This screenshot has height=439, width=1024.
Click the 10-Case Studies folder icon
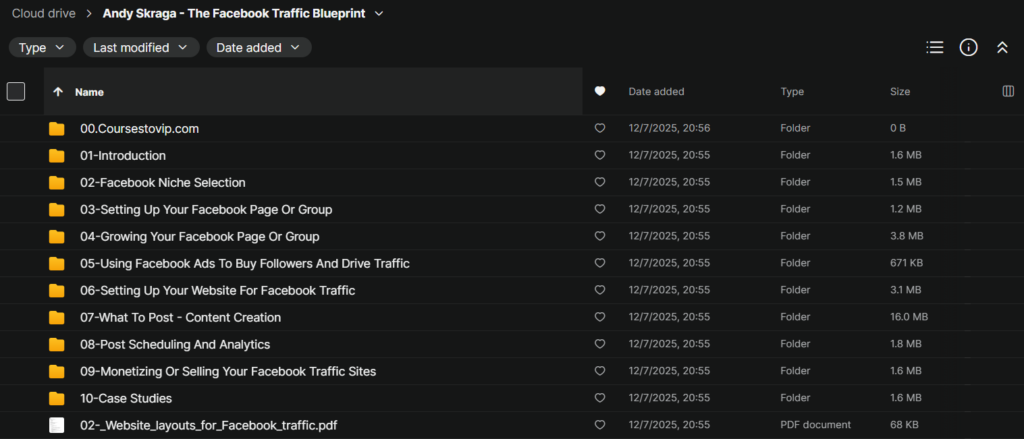point(57,398)
